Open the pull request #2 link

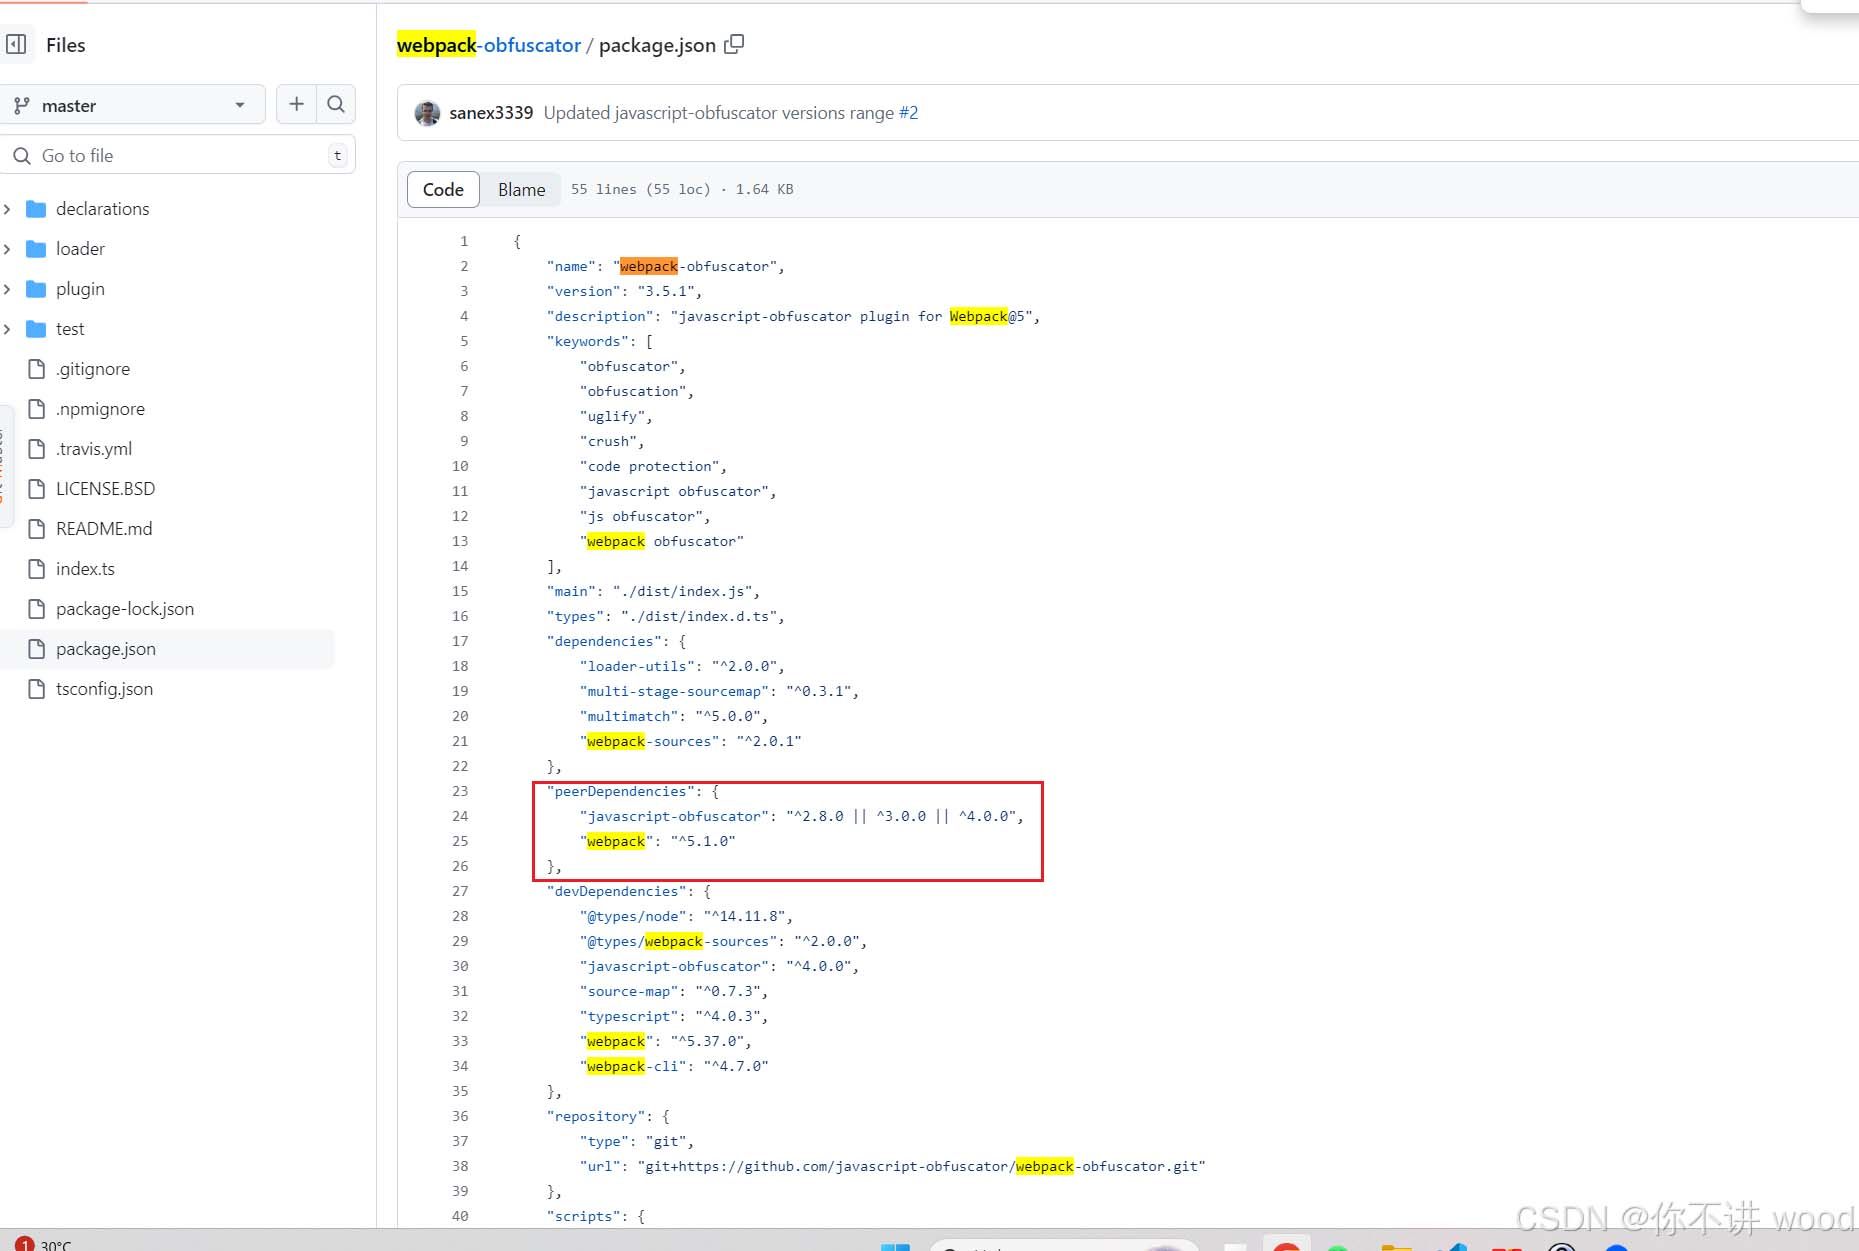point(908,113)
